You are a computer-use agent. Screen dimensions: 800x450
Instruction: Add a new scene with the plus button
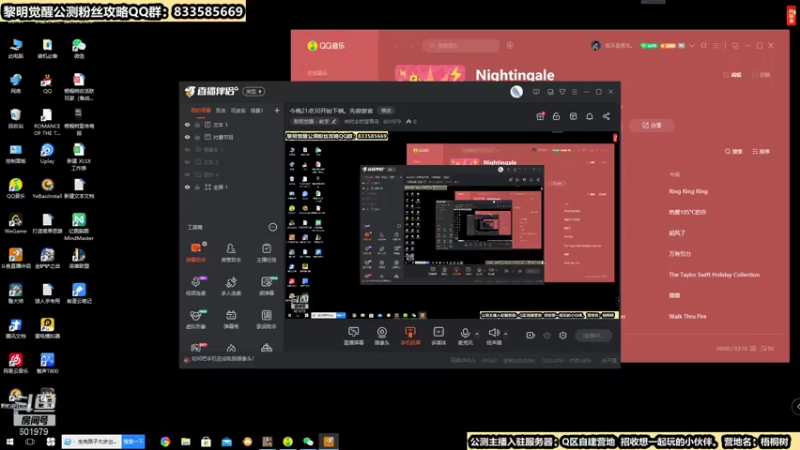point(277,110)
